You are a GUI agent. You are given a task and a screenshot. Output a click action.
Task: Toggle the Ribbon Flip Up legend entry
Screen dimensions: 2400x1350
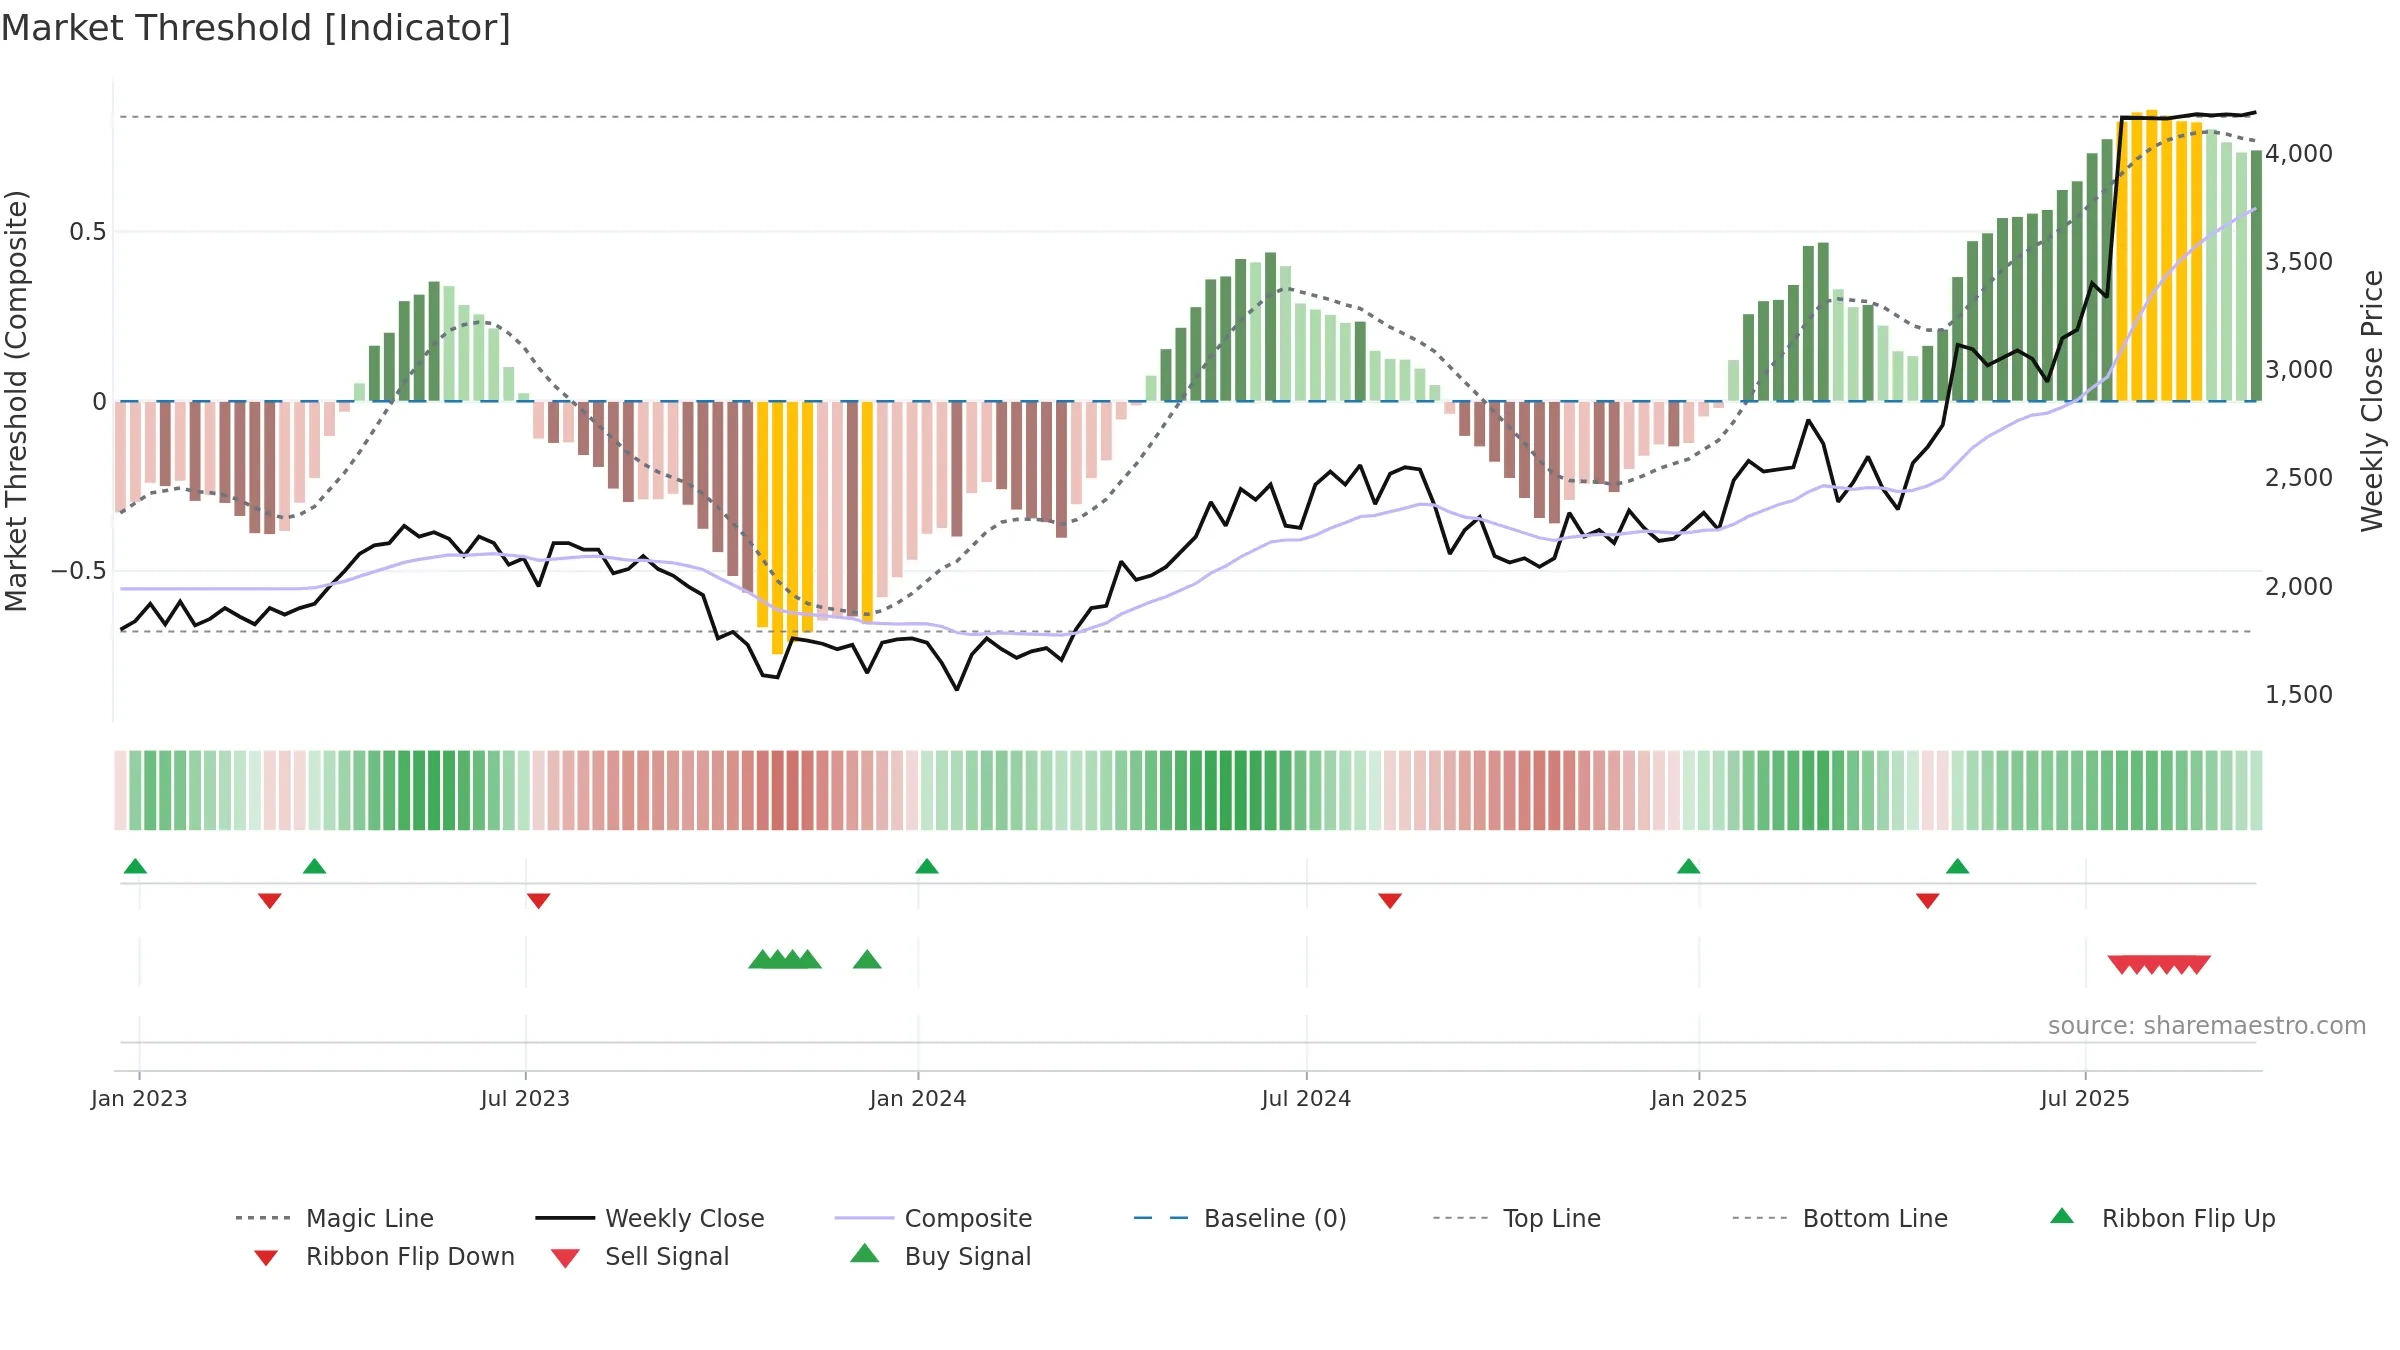[2162, 1218]
